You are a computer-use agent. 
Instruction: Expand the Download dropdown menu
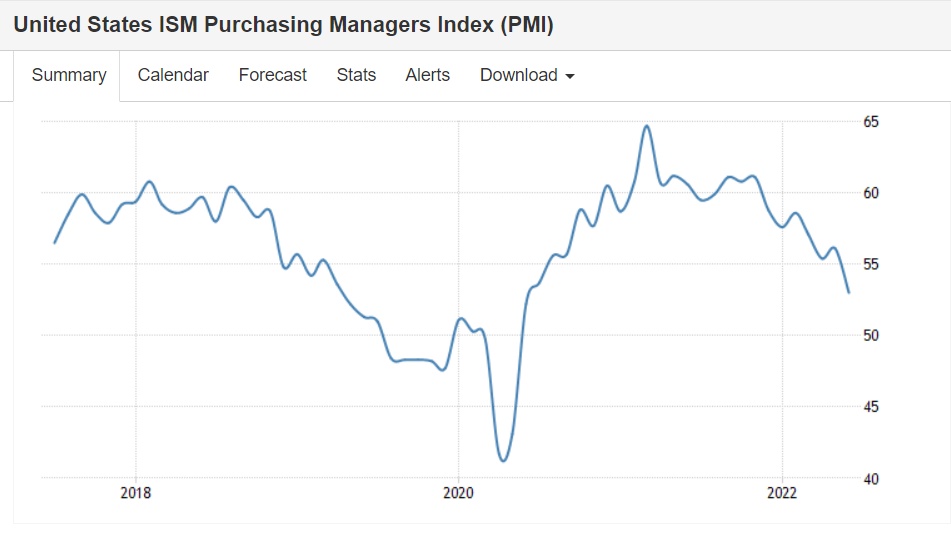coord(527,75)
